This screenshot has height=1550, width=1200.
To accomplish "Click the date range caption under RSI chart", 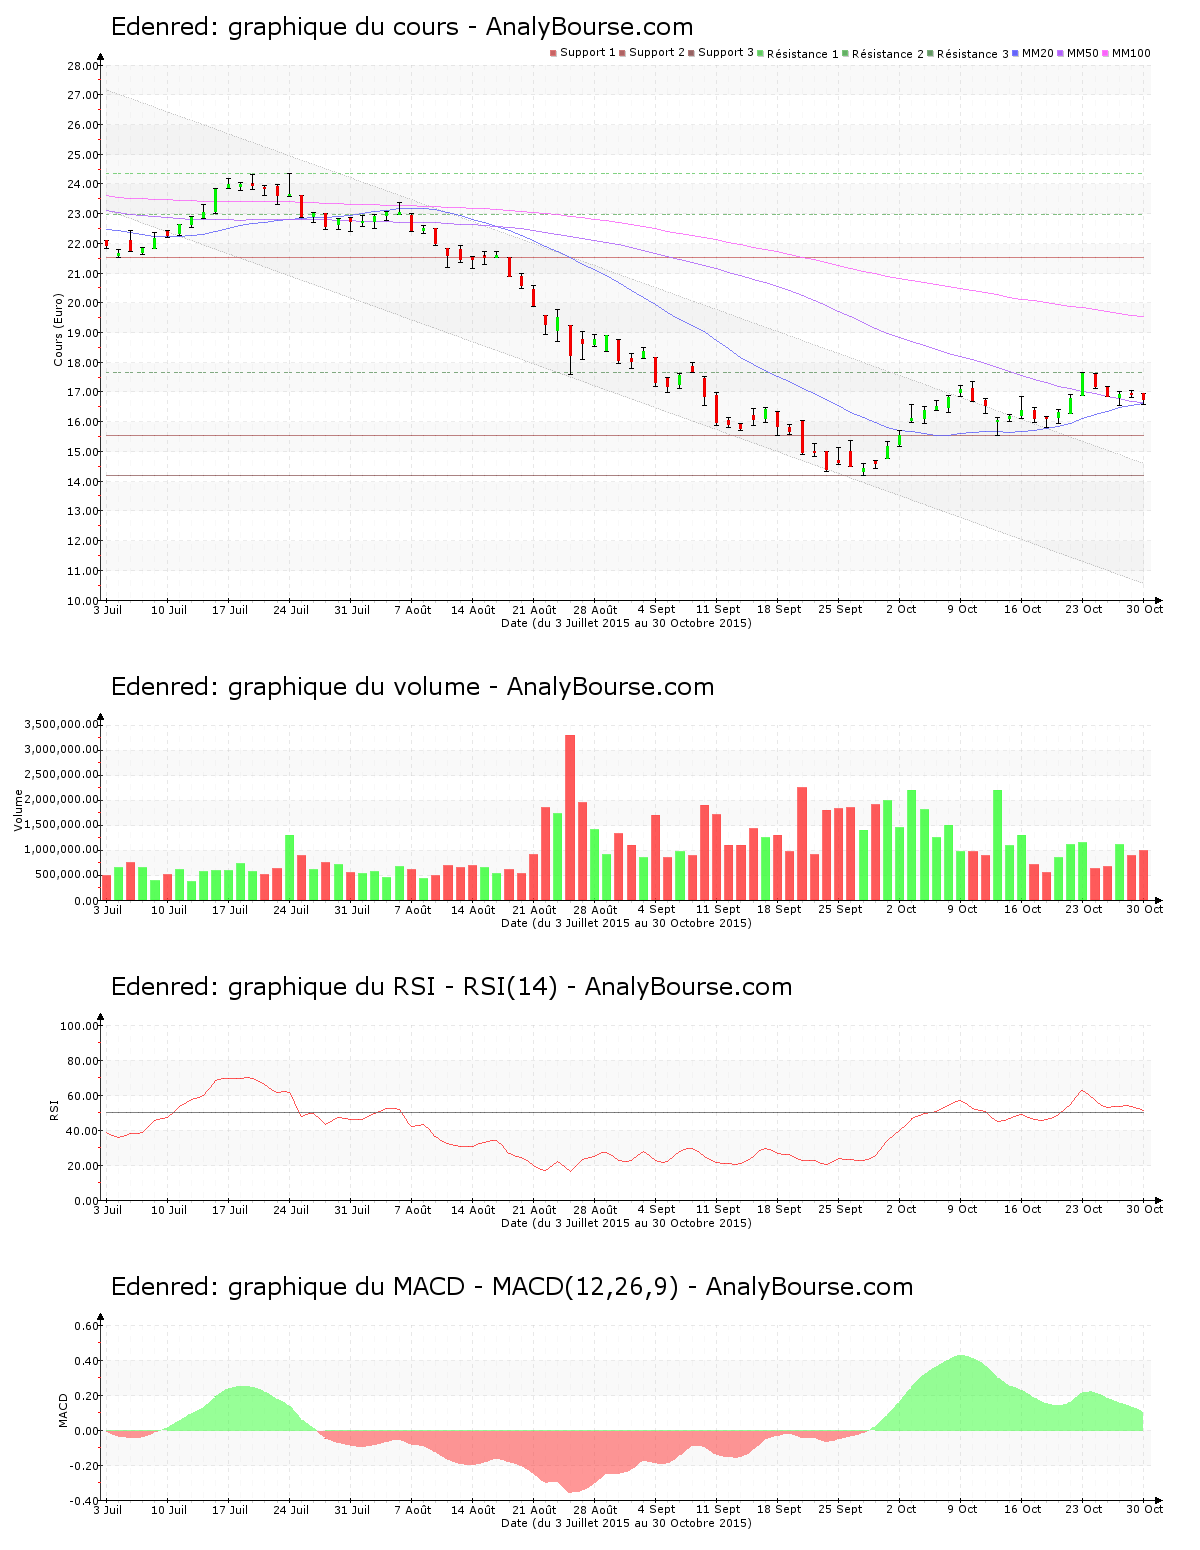I will [626, 1223].
